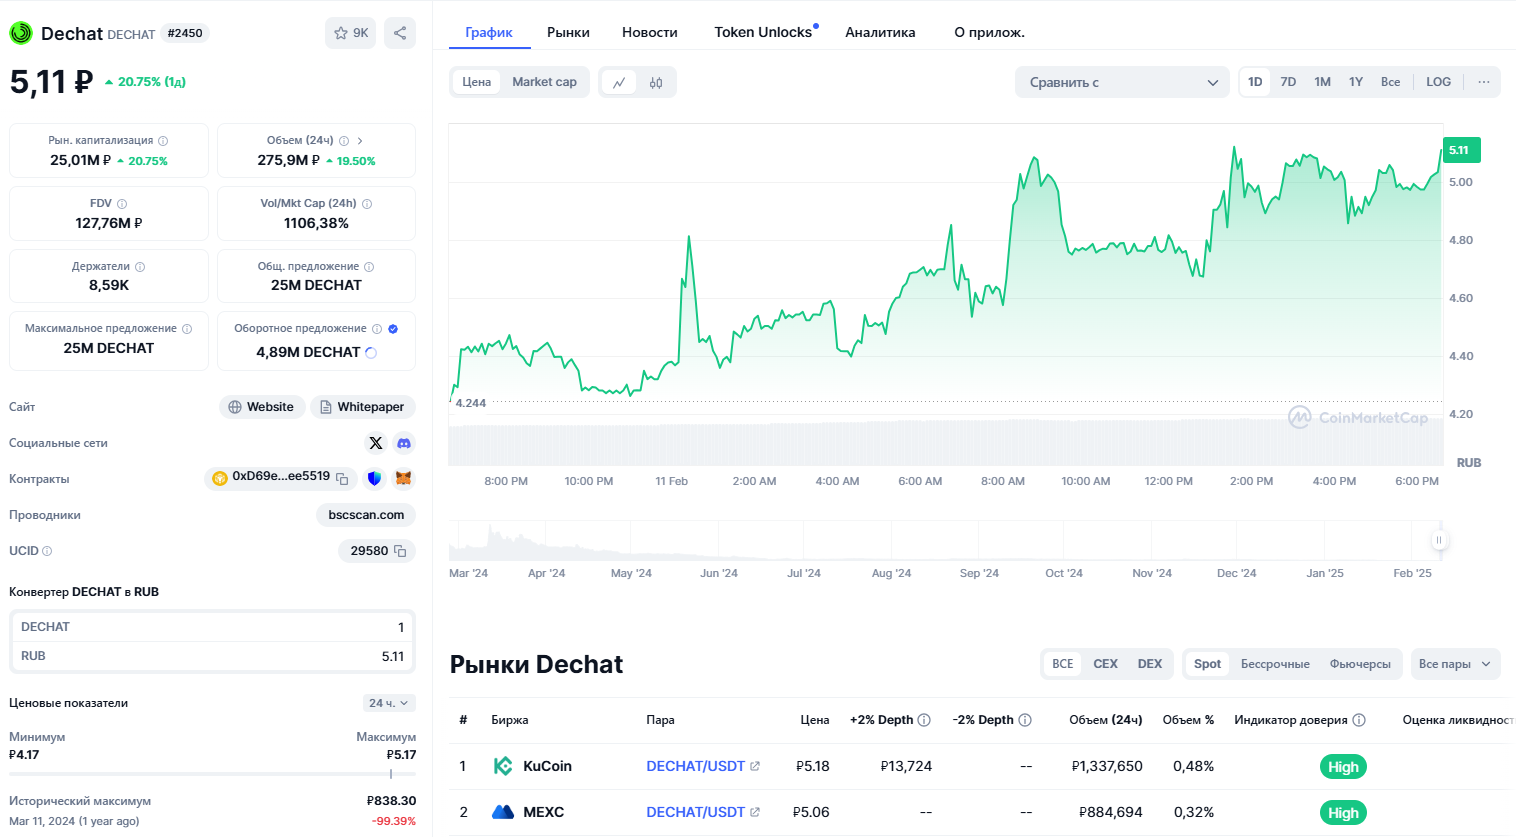Add Dechat to watchlist via star button

pyautogui.click(x=351, y=33)
